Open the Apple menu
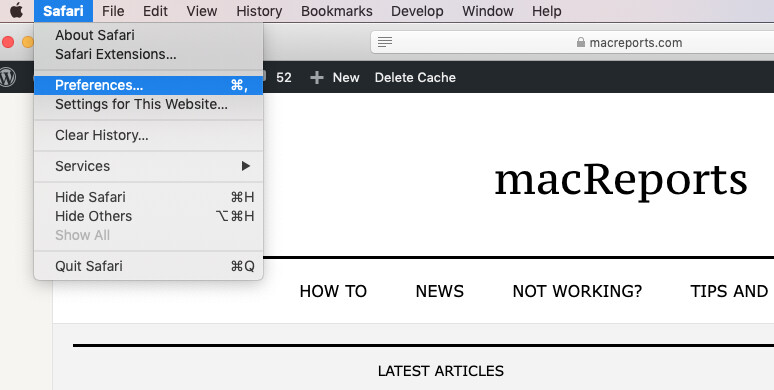This screenshot has height=390, width=774. 16,10
